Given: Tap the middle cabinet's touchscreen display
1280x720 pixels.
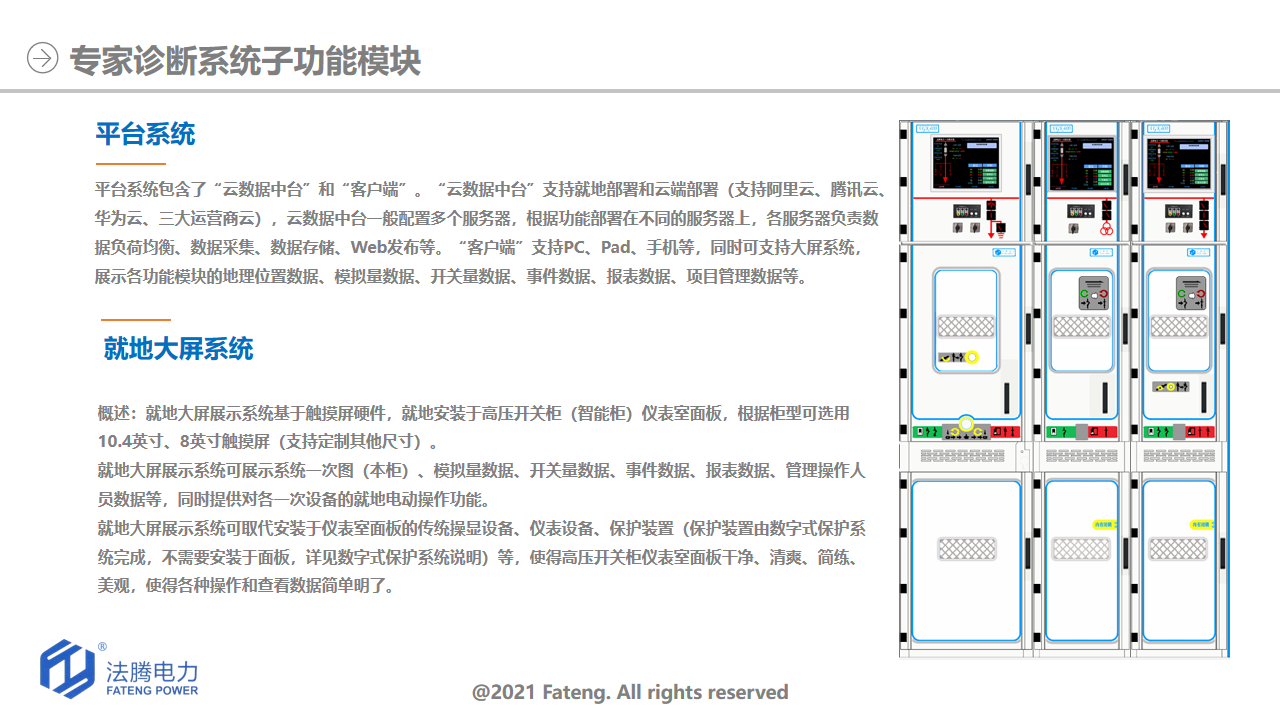Looking at the screenshot, I should (x=1082, y=164).
